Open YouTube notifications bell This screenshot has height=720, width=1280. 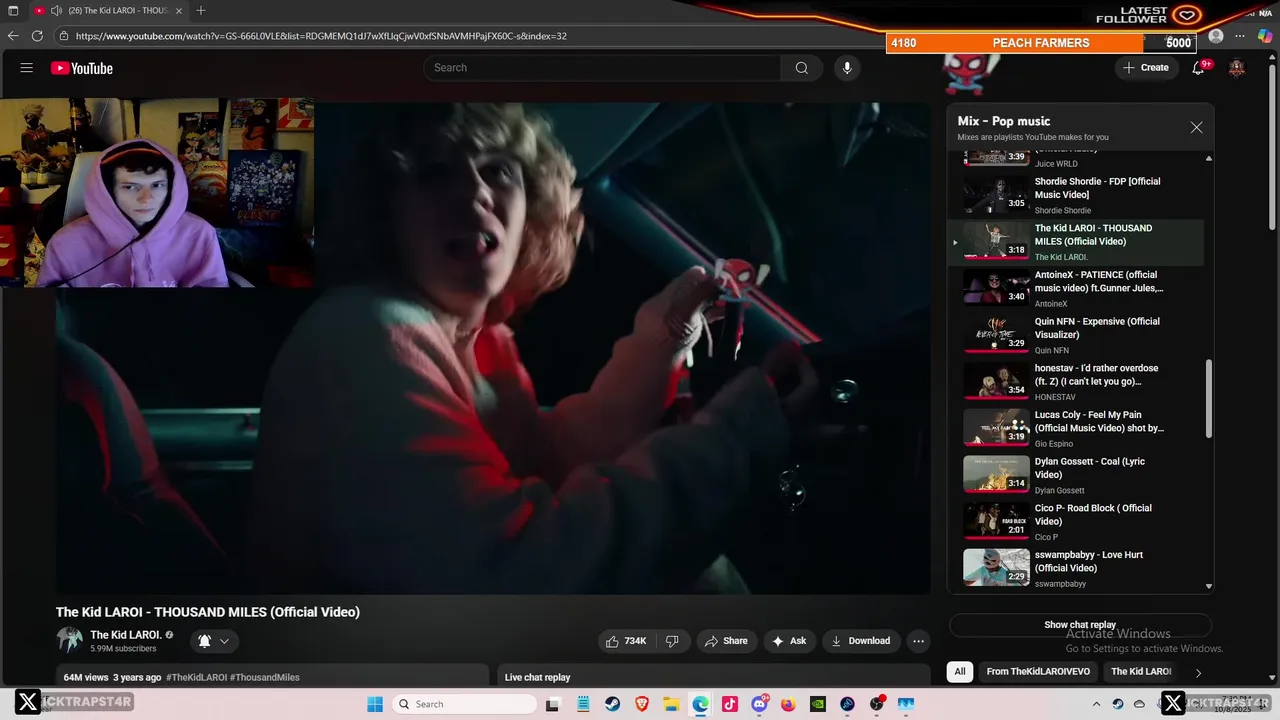(1198, 68)
